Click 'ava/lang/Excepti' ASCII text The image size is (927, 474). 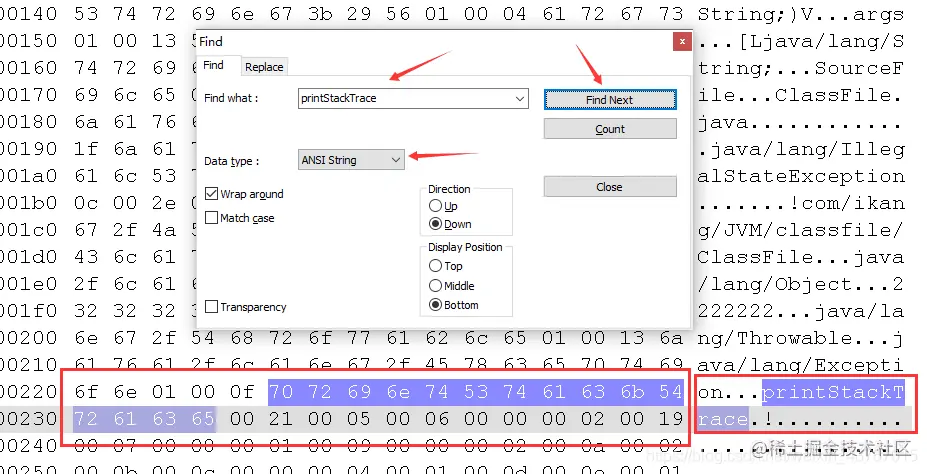[801, 365]
